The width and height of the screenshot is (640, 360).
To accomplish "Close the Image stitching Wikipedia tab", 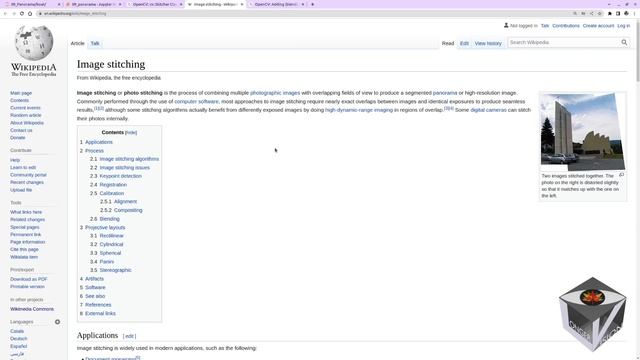I will (x=242, y=4).
